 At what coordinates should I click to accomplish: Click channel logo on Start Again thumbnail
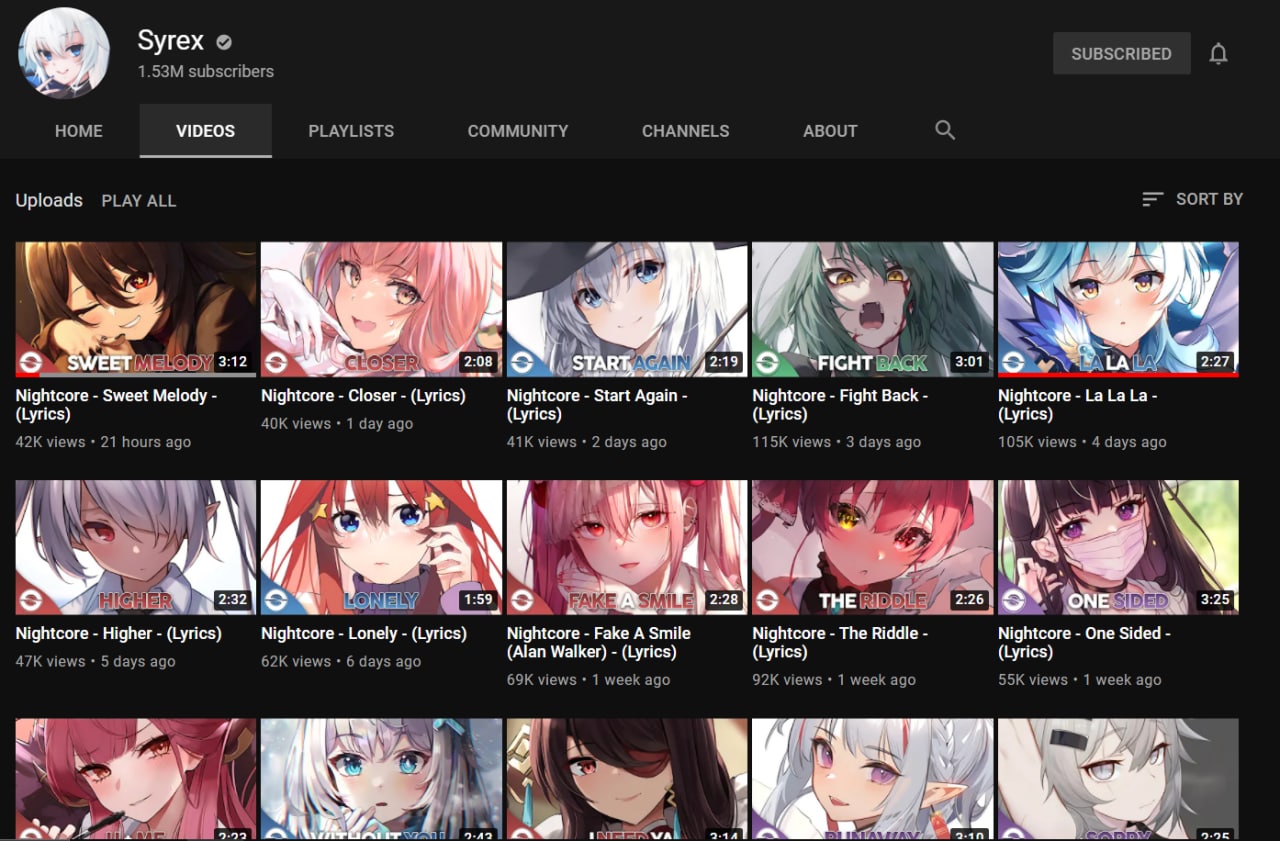point(522,362)
